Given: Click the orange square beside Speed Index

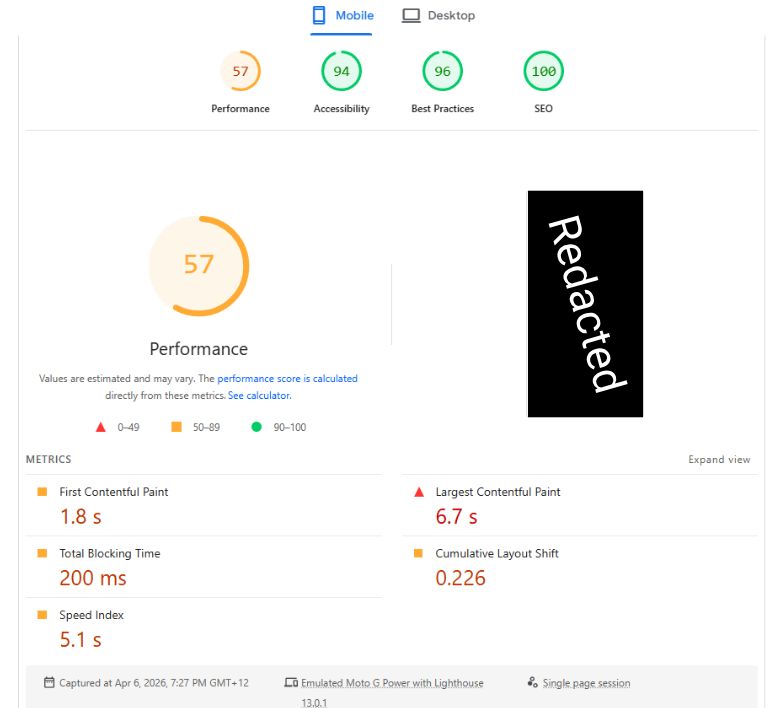Looking at the screenshot, I should pos(42,615).
